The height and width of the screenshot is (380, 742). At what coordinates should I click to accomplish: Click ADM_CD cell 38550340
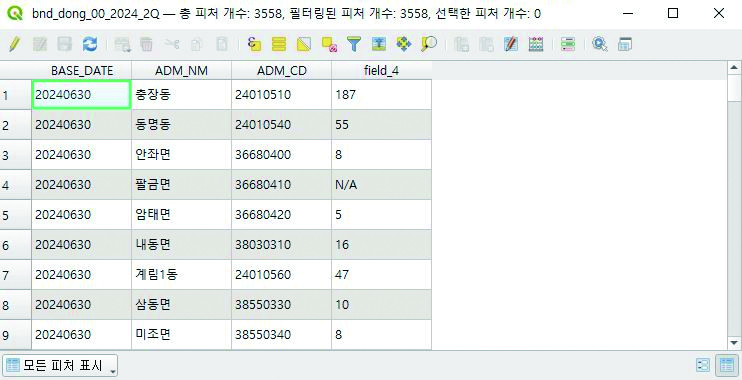point(282,335)
